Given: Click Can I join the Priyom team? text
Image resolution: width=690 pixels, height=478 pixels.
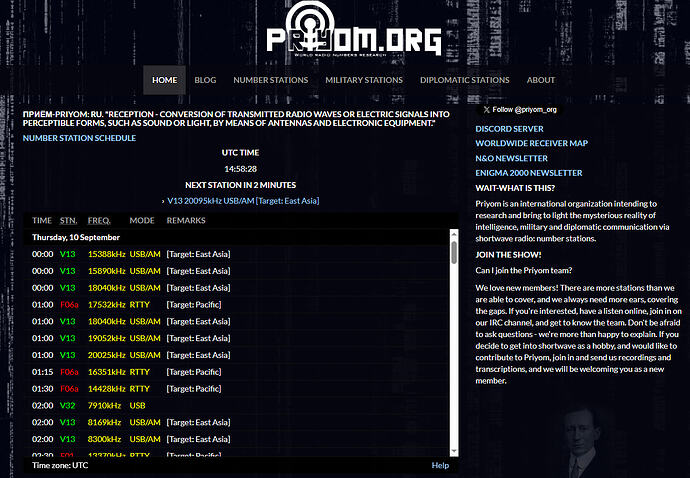Looking at the screenshot, I should 524,270.
